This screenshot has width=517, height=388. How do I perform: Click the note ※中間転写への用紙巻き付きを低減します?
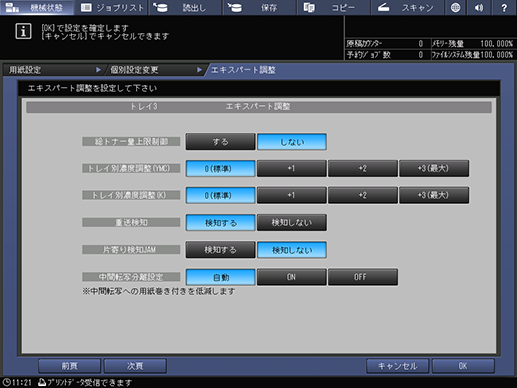[x=159, y=291]
